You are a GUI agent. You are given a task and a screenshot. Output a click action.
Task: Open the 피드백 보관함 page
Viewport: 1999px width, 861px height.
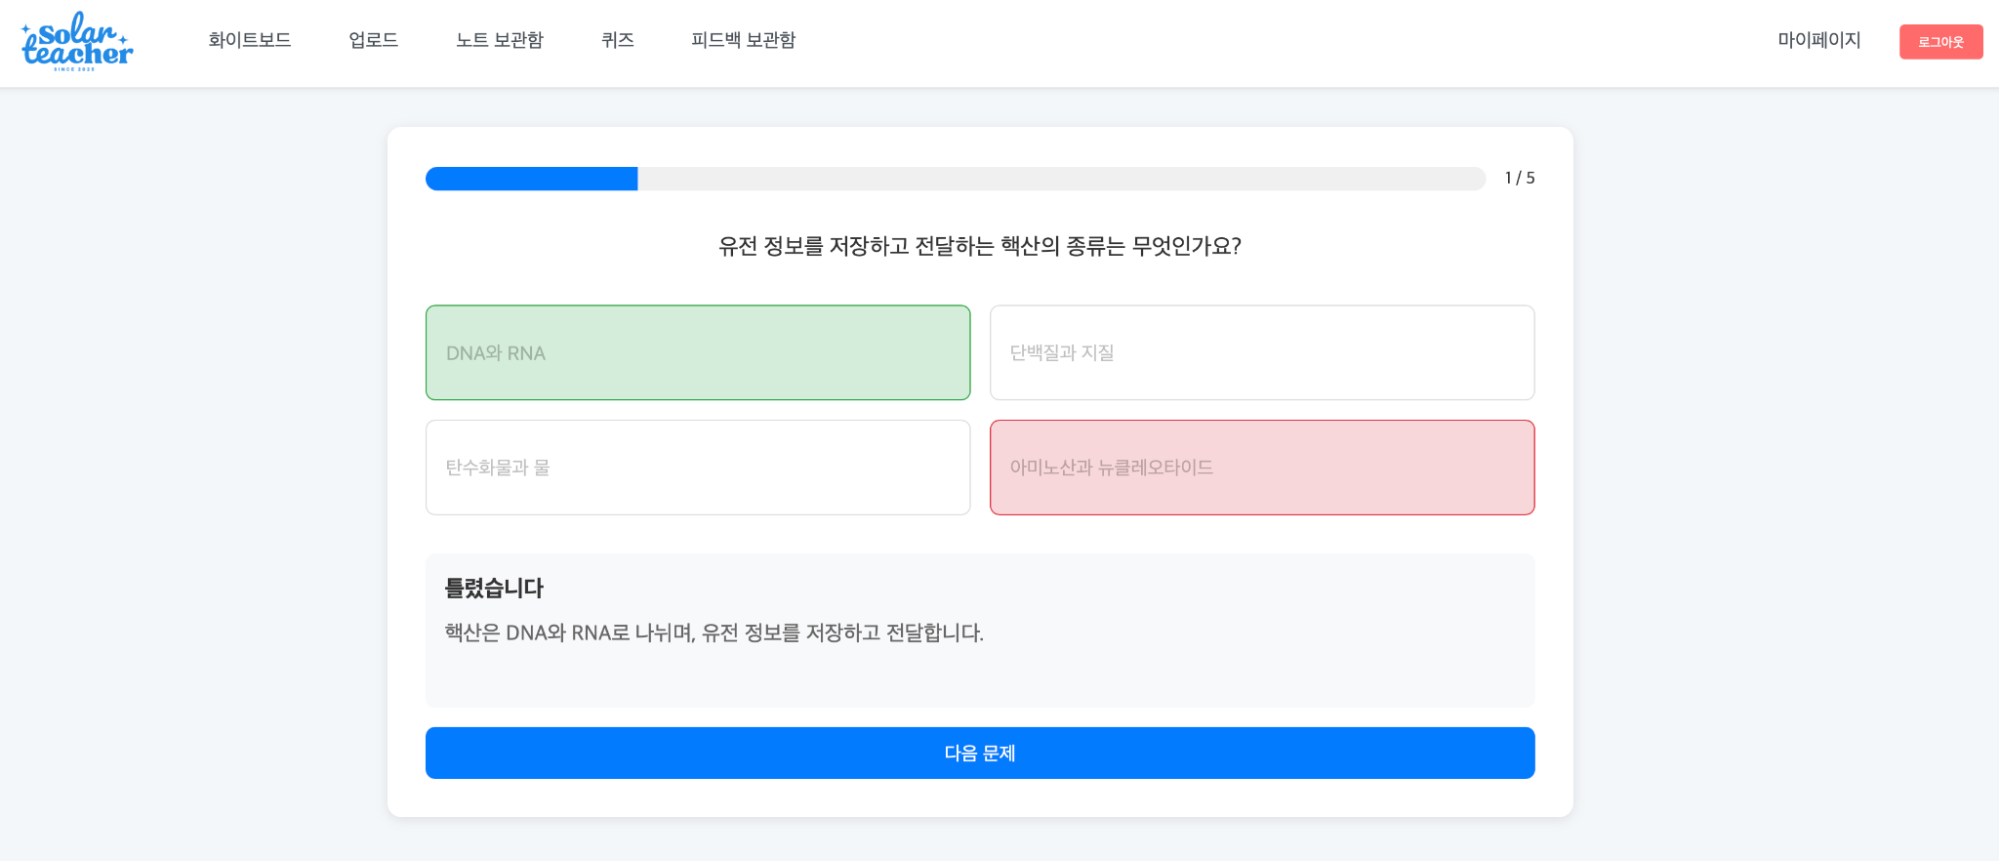click(x=743, y=40)
